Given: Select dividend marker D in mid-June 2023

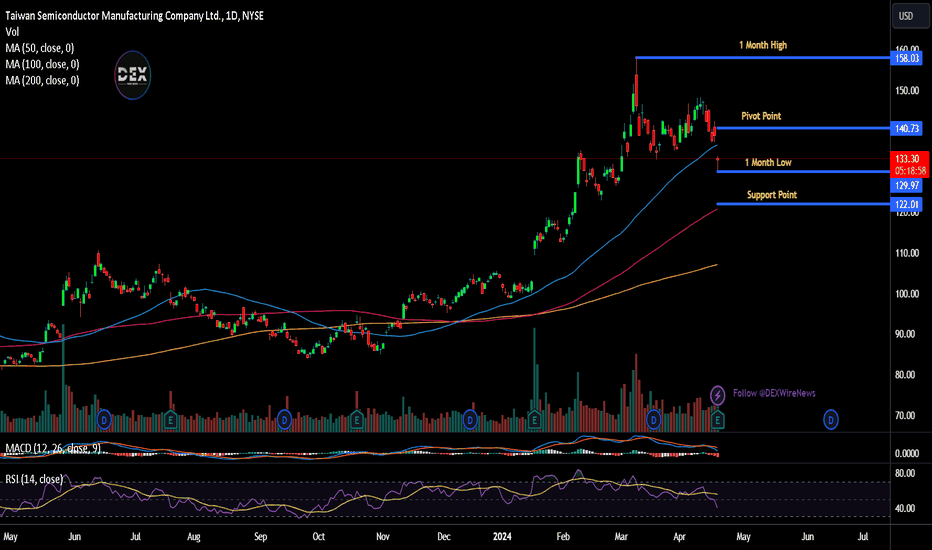Looking at the screenshot, I should click(104, 420).
